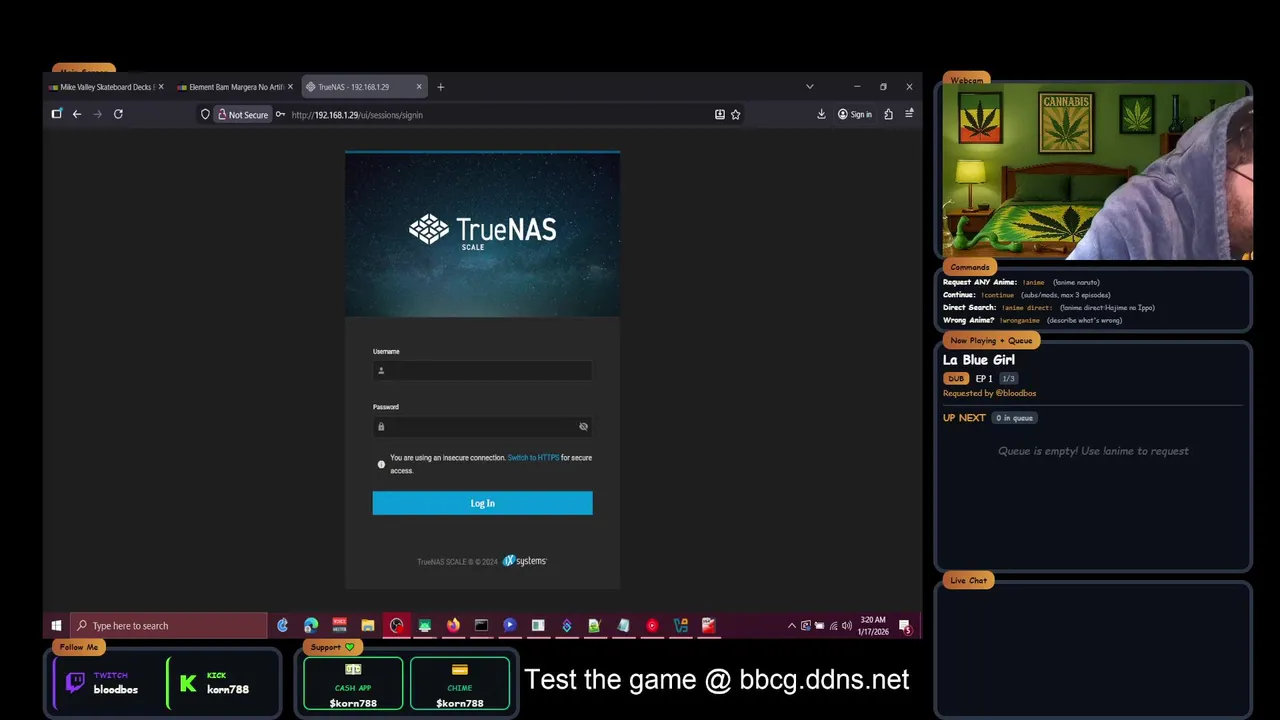Click the Username input field
Image resolution: width=1280 pixels, height=720 pixels.
(482, 370)
